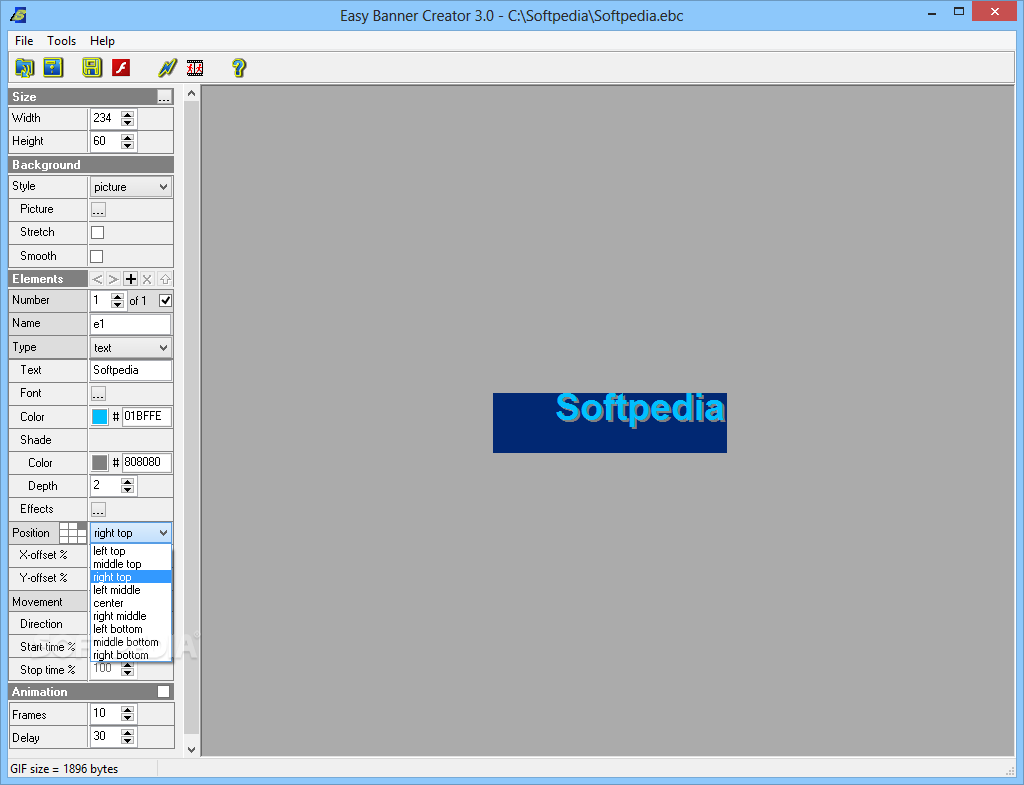
Task: Go to the next element arrow
Action: coord(114,280)
